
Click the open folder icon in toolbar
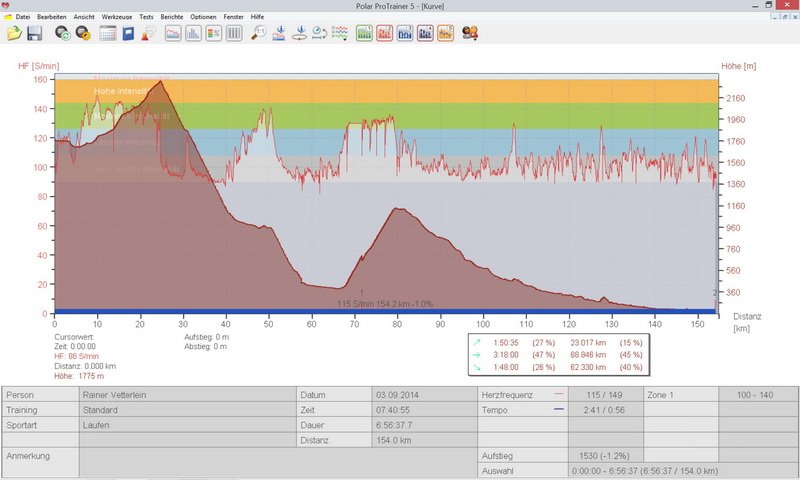pyautogui.click(x=14, y=33)
